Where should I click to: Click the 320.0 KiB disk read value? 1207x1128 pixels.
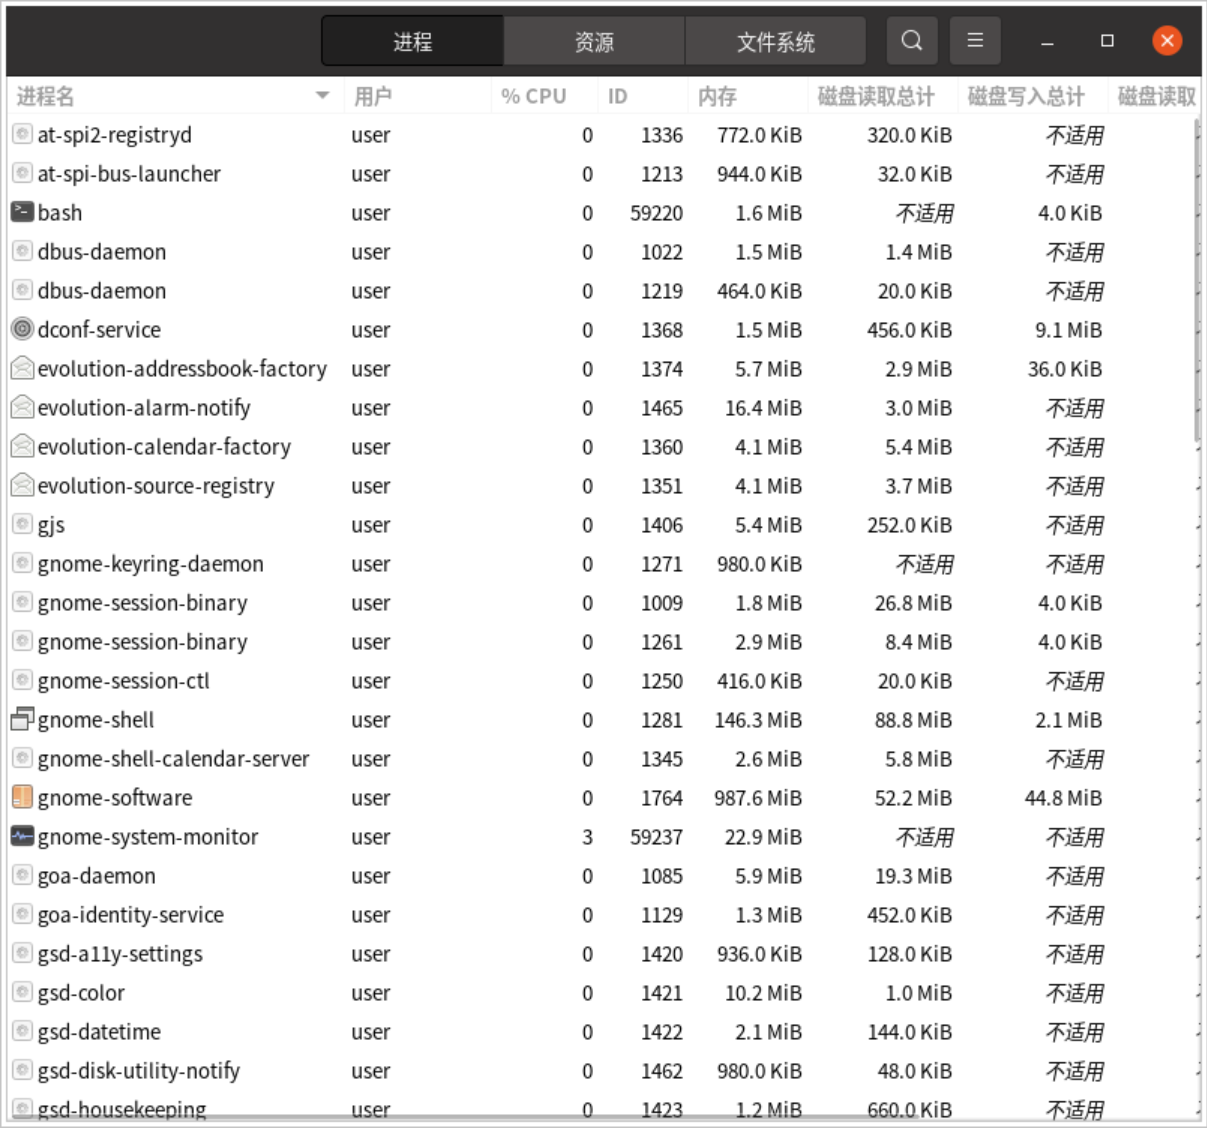(909, 135)
